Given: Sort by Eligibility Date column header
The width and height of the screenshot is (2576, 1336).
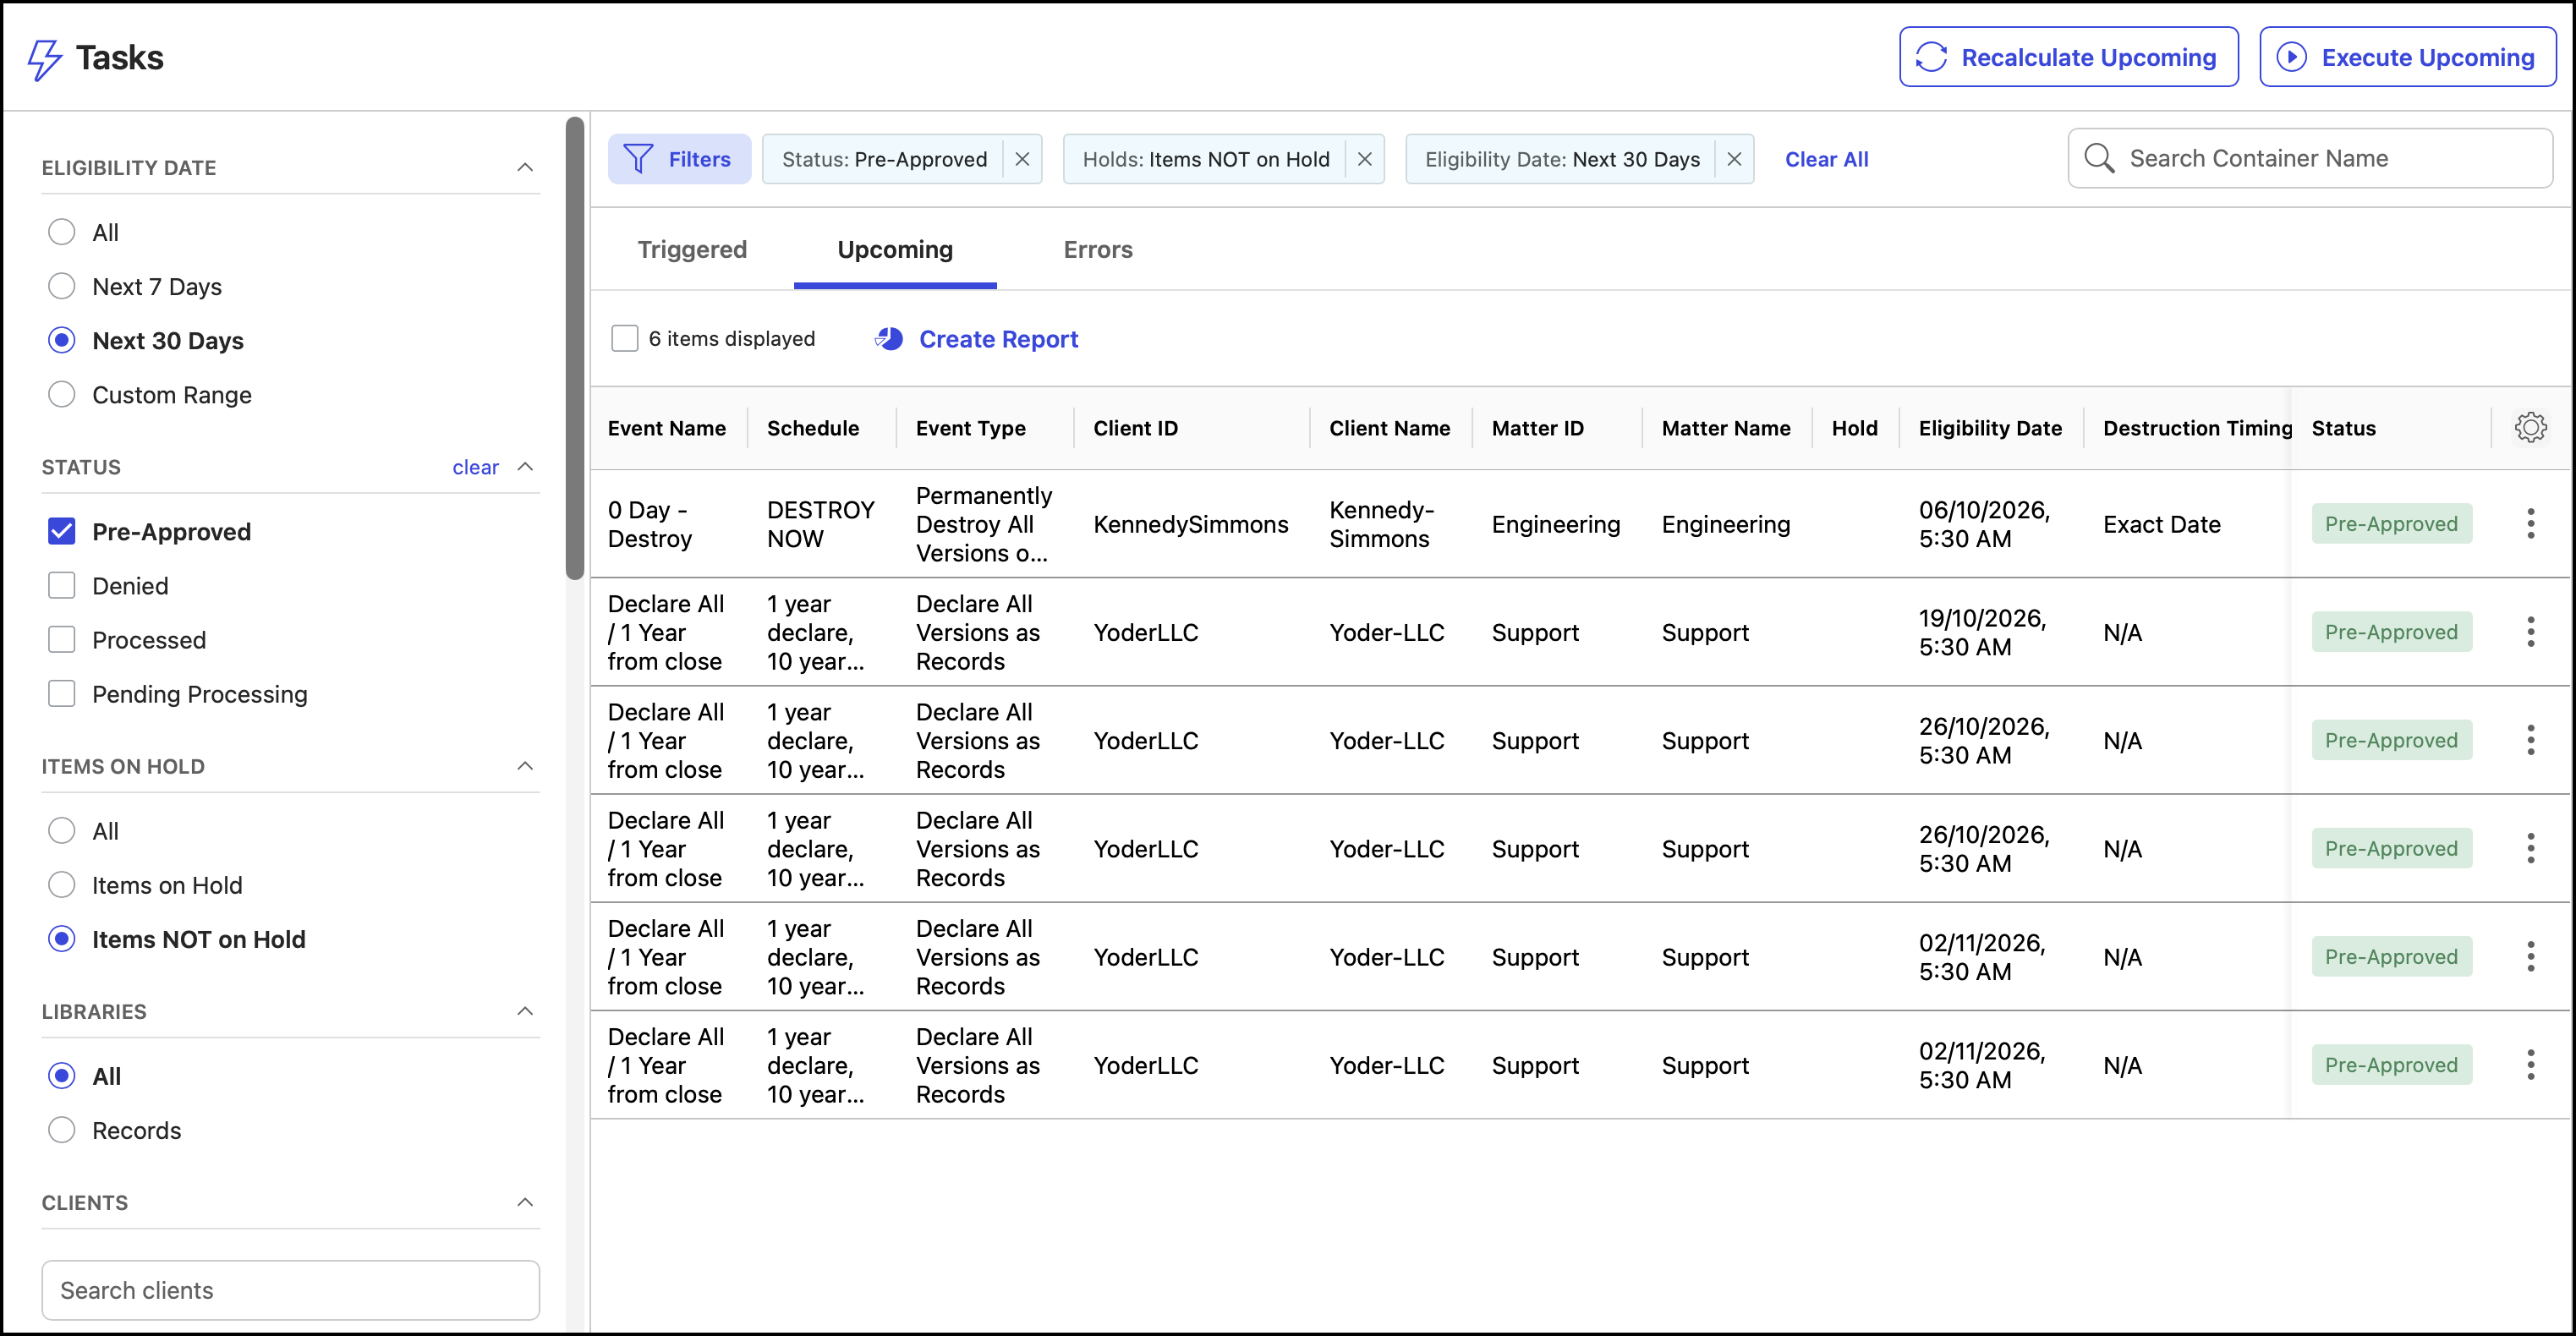Looking at the screenshot, I should pyautogui.click(x=1989, y=428).
